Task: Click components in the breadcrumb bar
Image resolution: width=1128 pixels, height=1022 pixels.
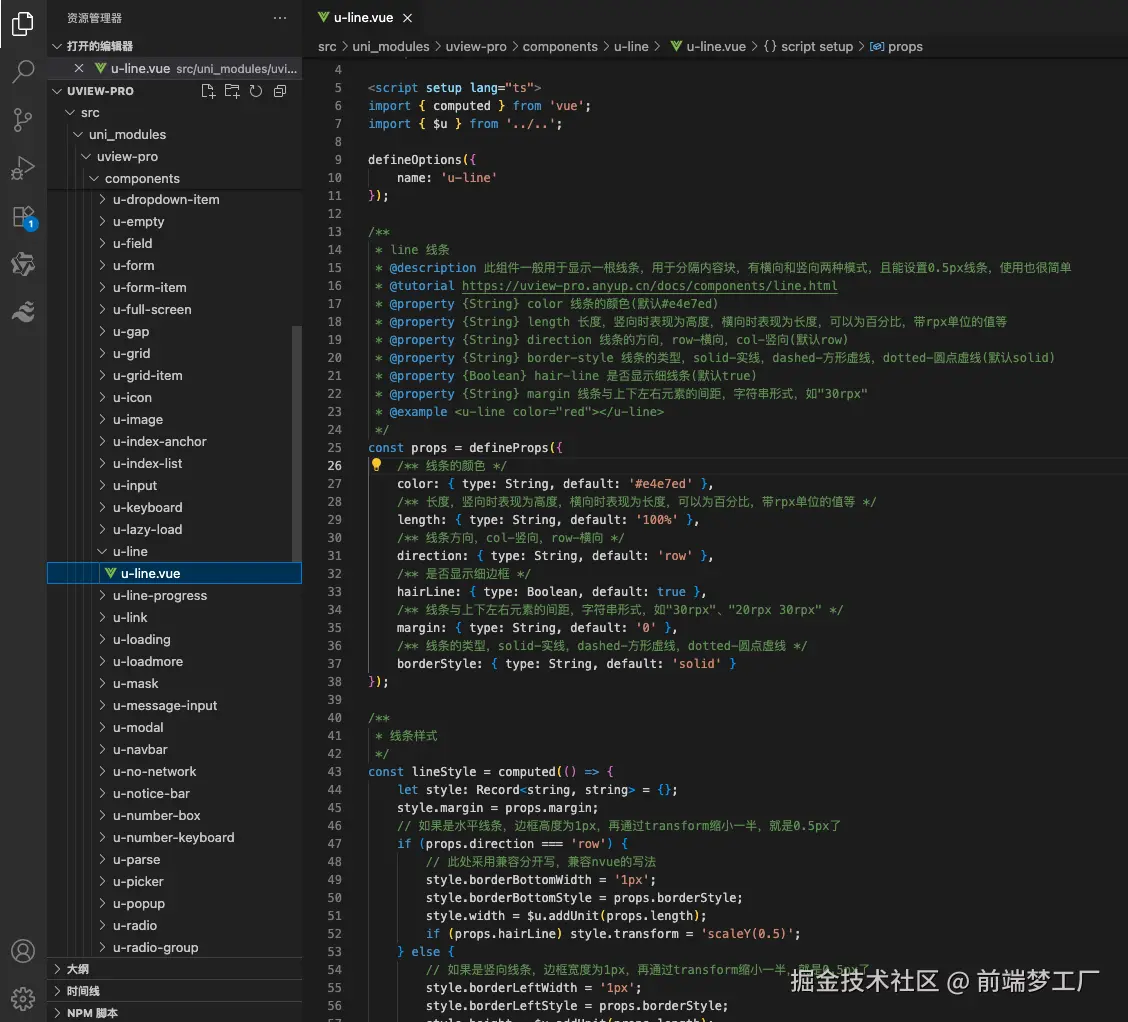Action: click(x=560, y=46)
